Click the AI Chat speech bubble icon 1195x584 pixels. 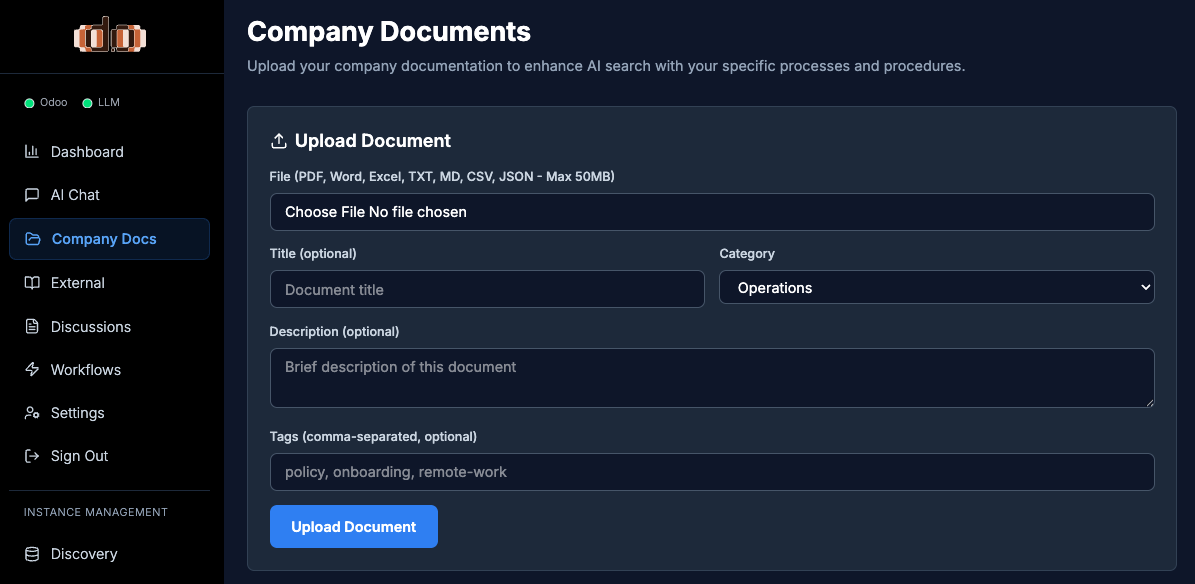32,195
